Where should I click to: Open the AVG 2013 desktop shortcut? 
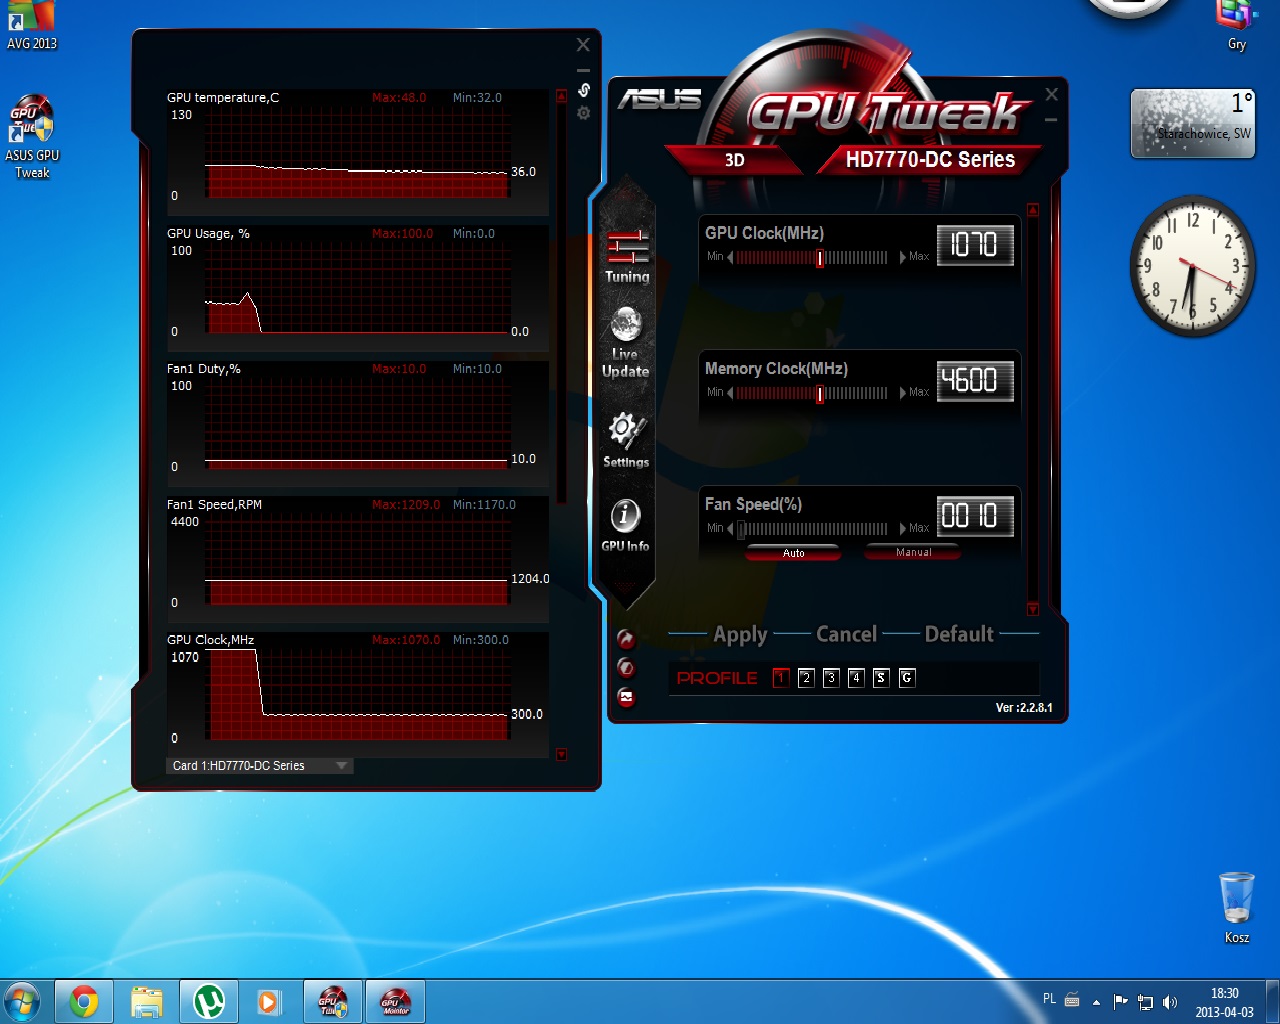[32, 26]
